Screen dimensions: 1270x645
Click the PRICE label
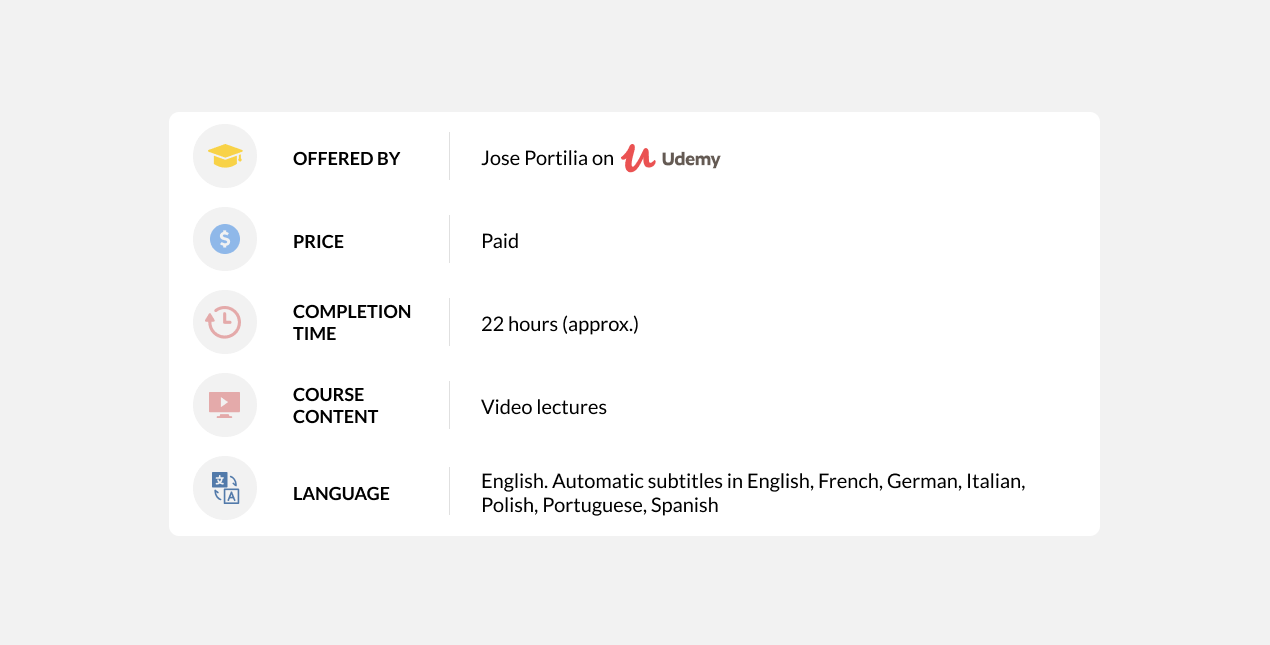pyautogui.click(x=318, y=241)
